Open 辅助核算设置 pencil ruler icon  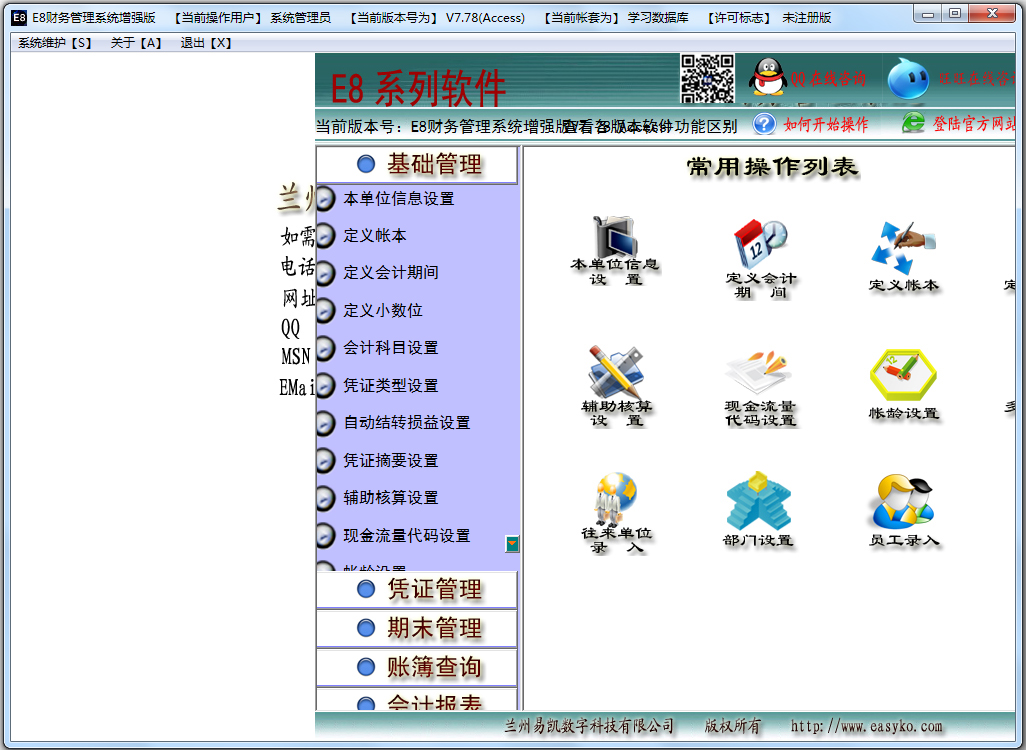(615, 372)
